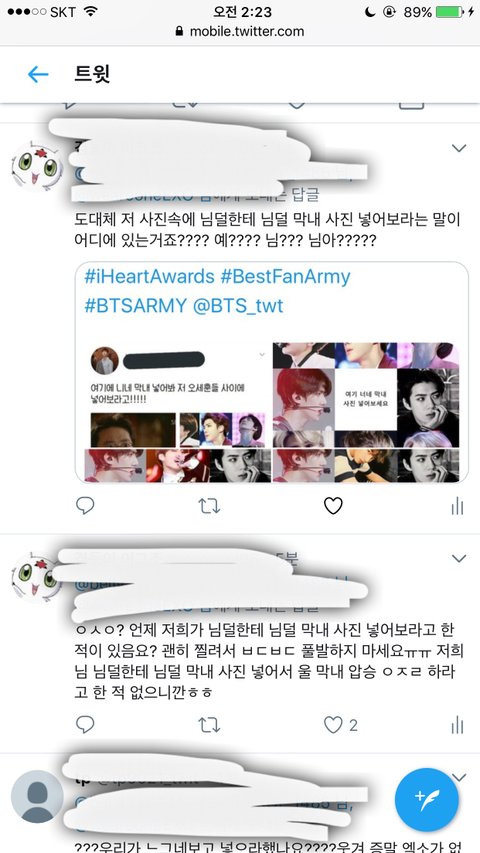Open the right photo collage image

click(x=366, y=412)
